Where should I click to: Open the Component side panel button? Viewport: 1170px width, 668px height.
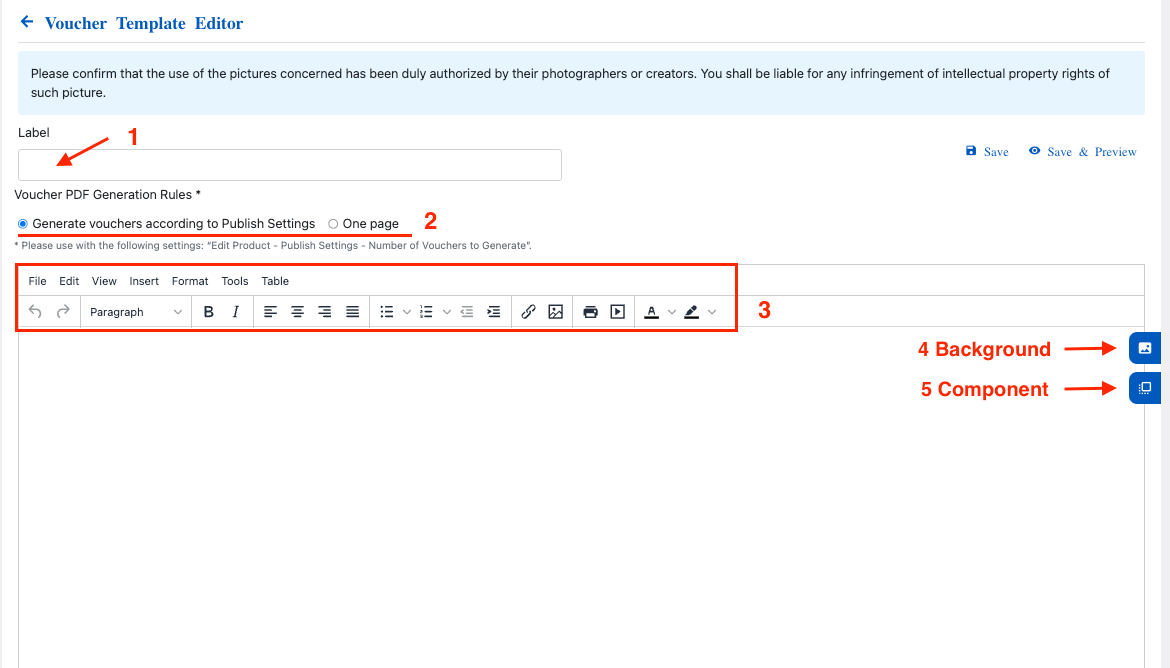pos(1145,387)
